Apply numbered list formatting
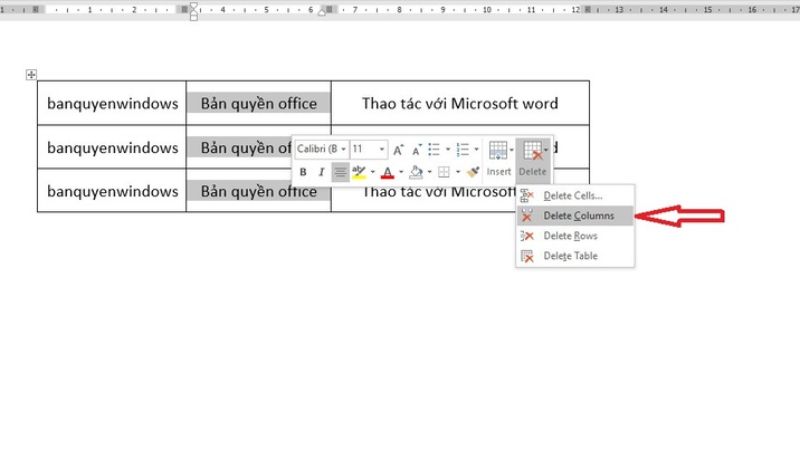 [463, 149]
